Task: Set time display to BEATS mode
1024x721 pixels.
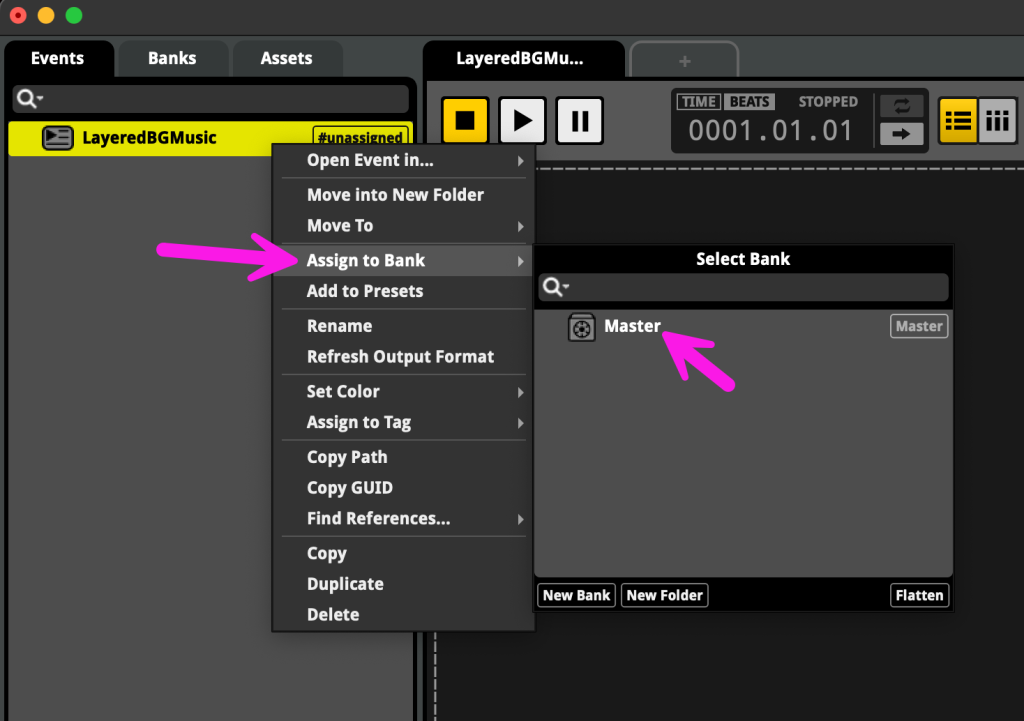Action: pos(750,102)
